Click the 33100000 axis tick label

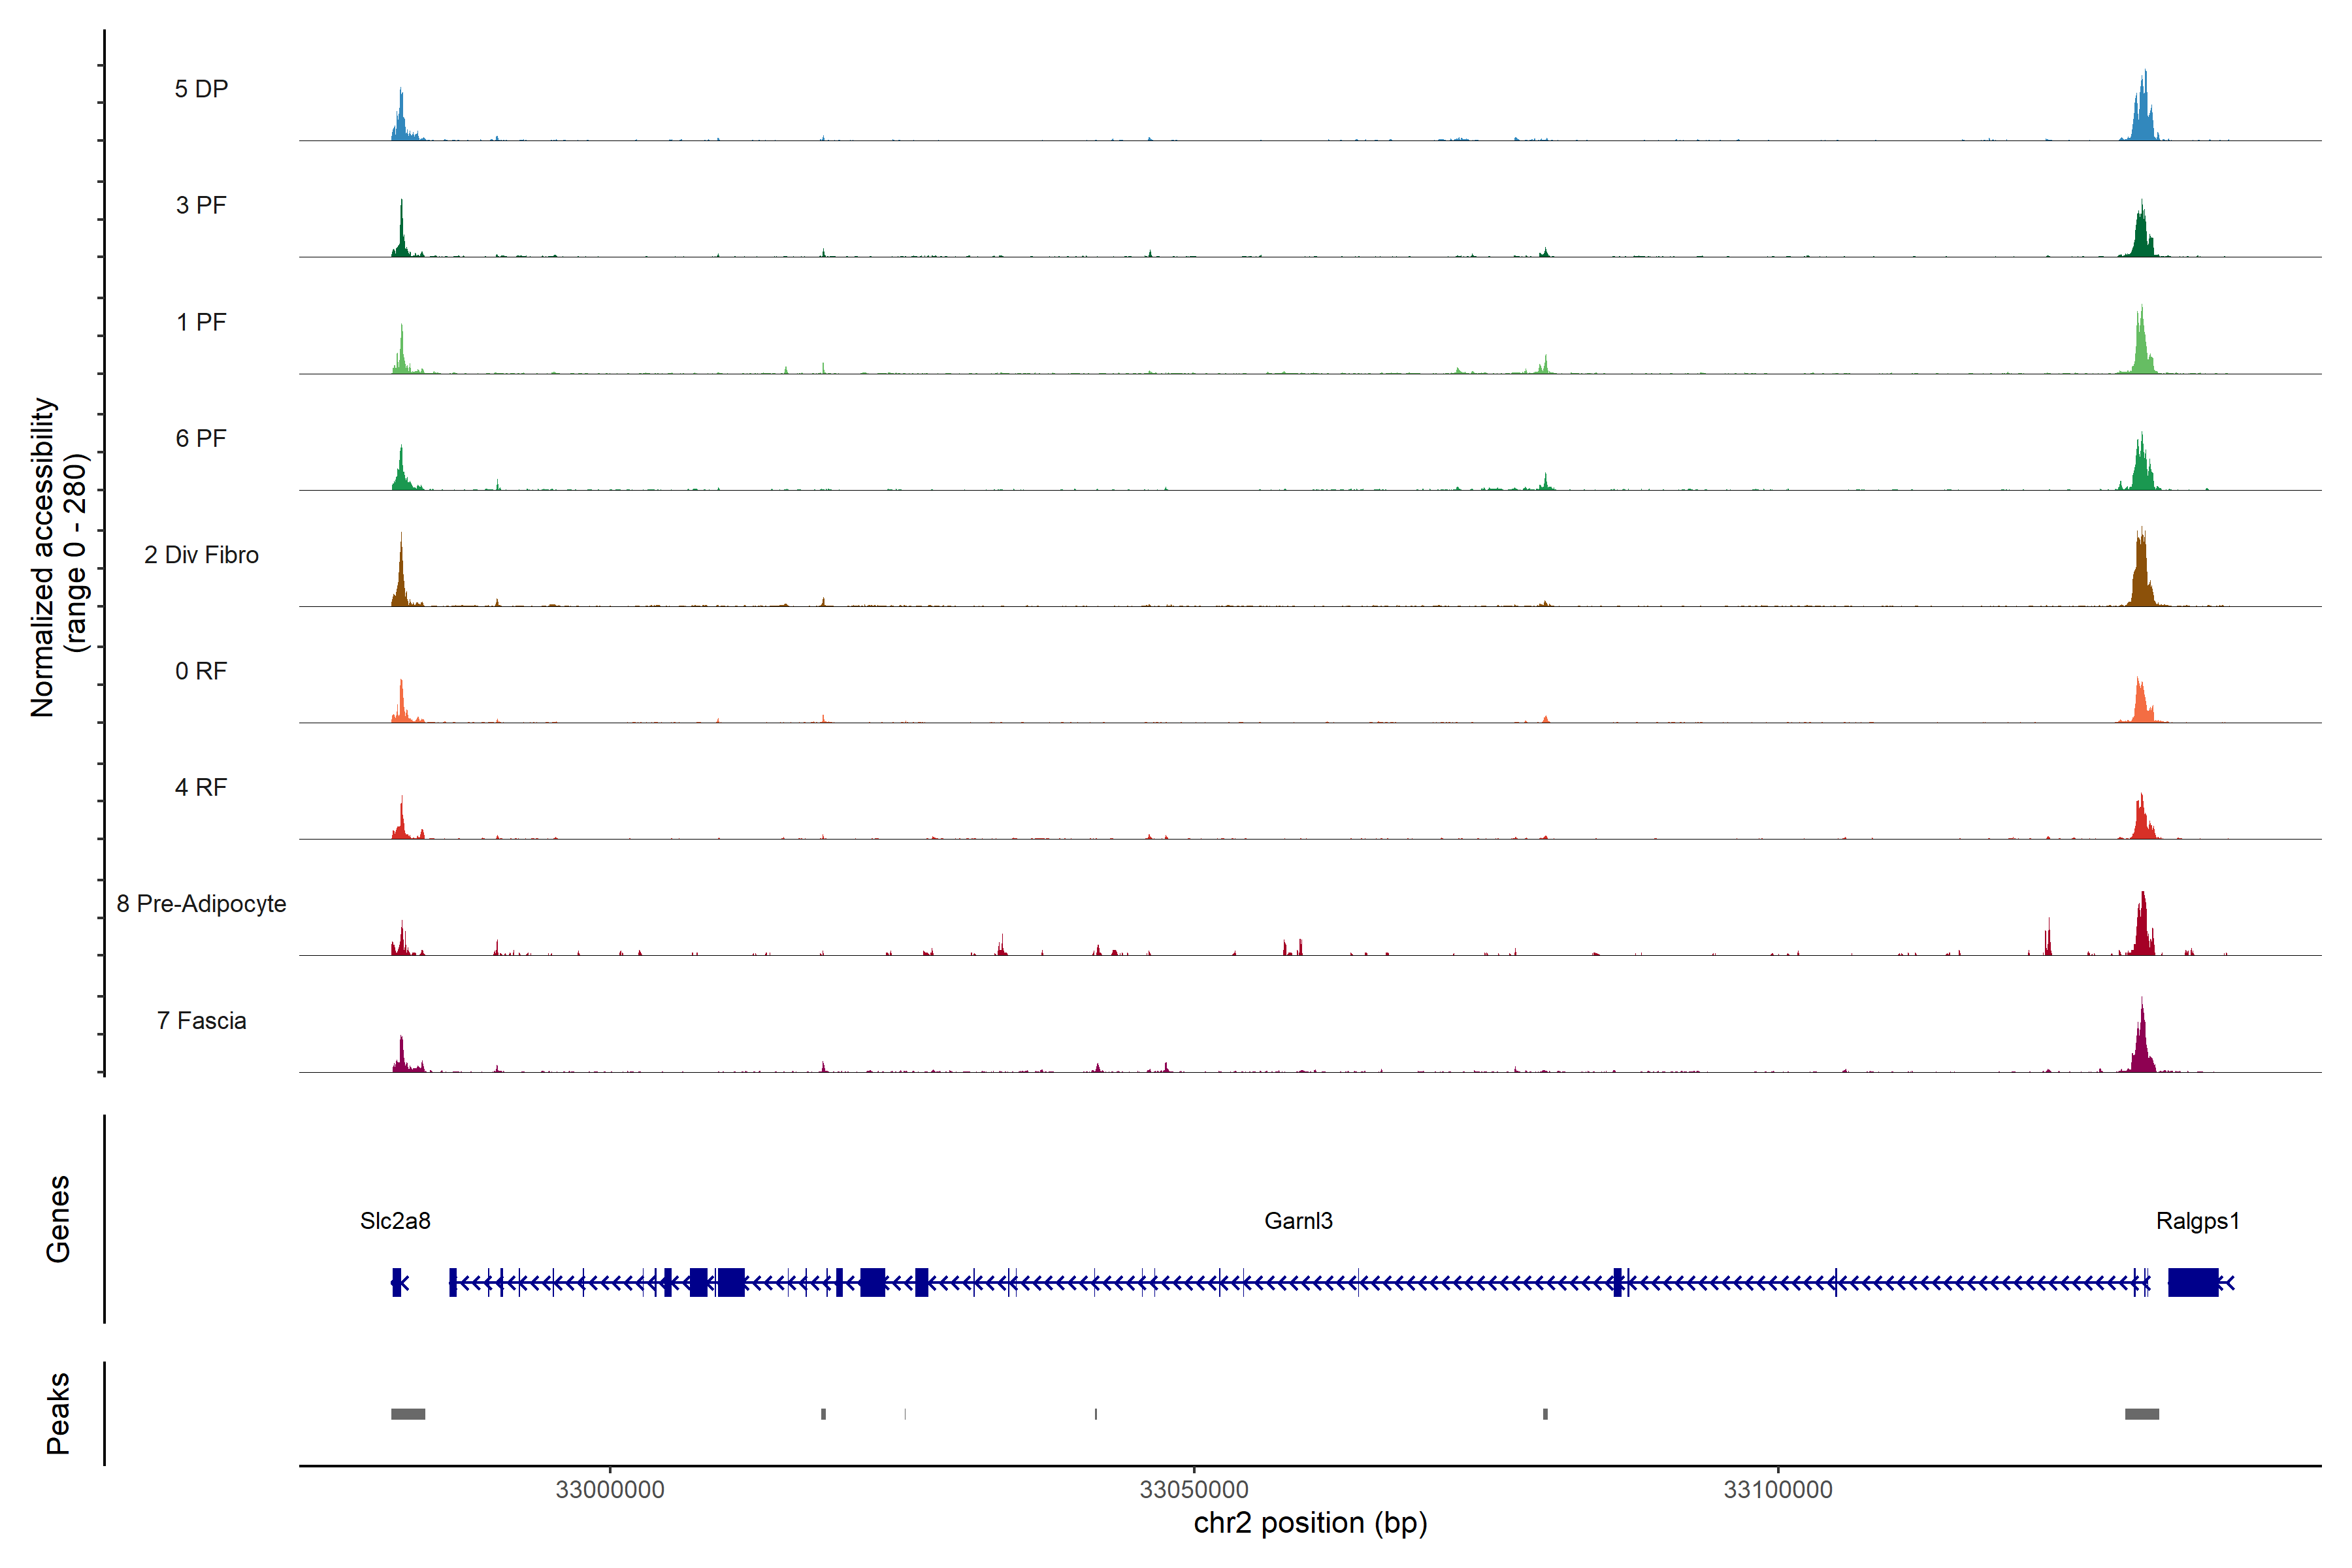pyautogui.click(x=1778, y=1490)
